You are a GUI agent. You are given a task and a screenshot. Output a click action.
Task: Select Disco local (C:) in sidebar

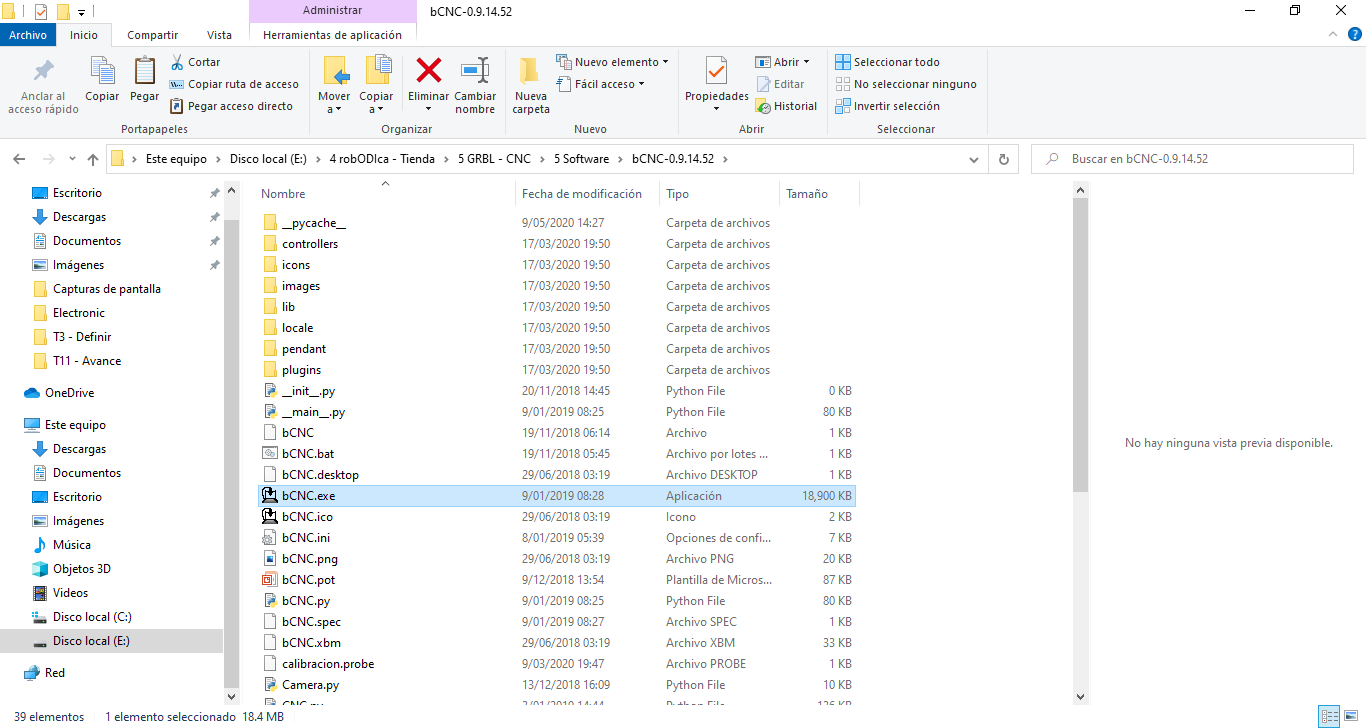pos(92,617)
